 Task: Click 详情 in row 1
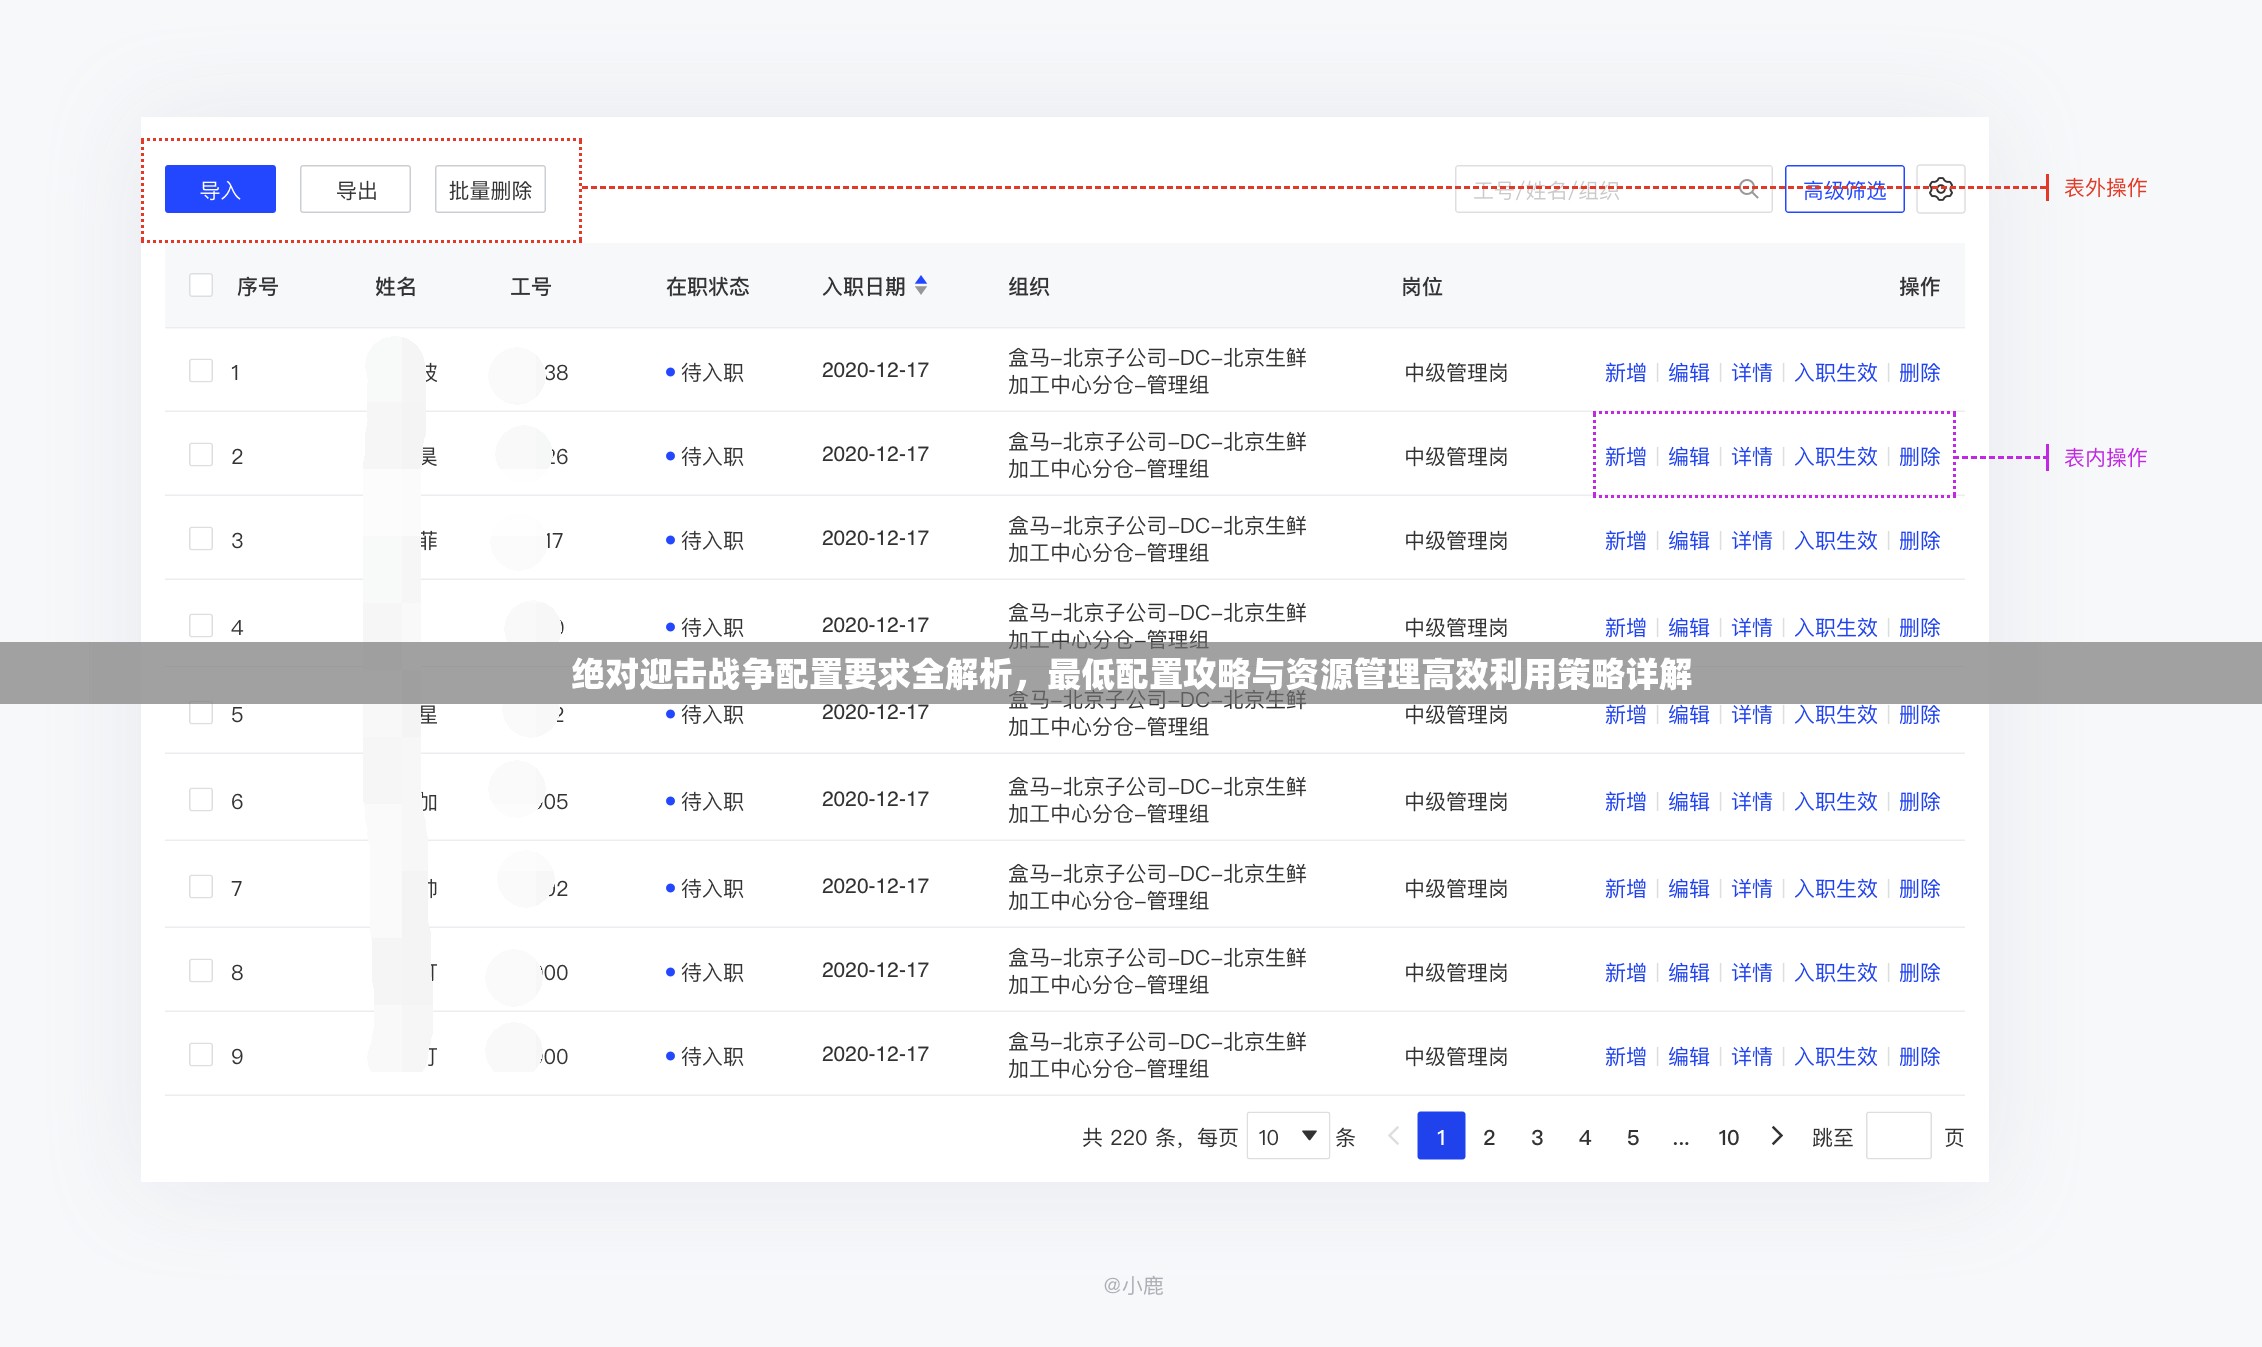pyautogui.click(x=1752, y=372)
